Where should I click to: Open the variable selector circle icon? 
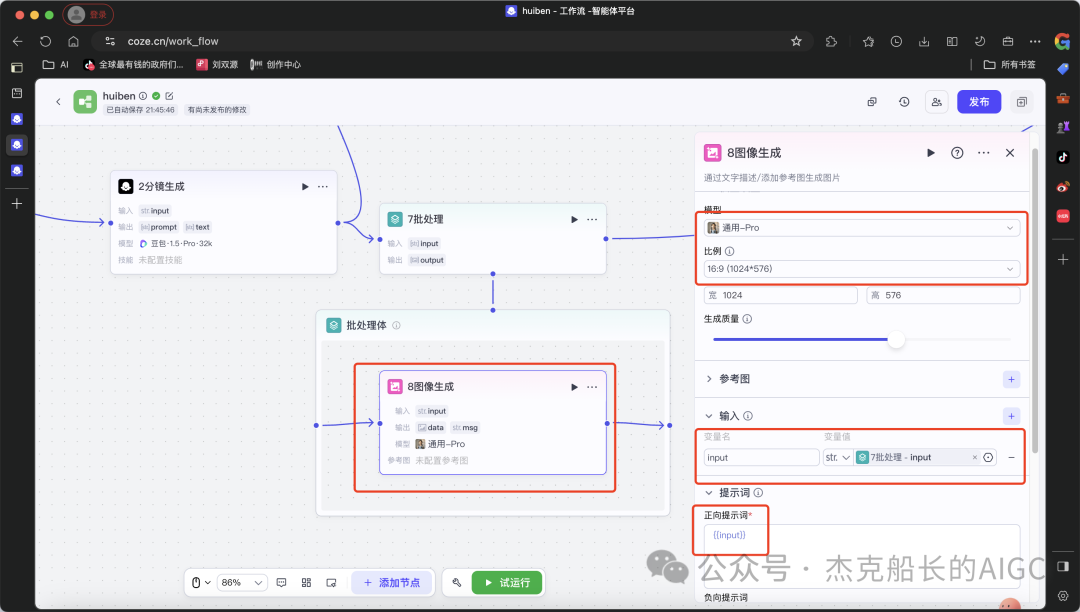click(988, 458)
